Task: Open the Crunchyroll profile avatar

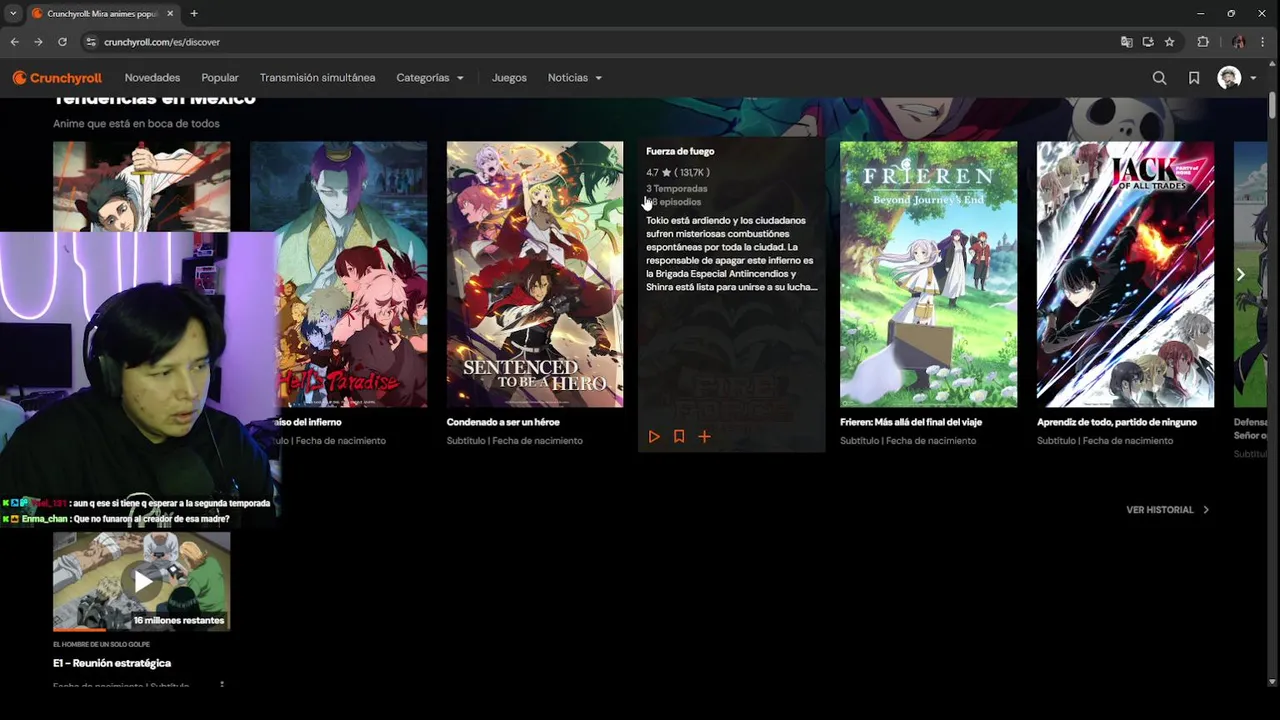Action: (x=1229, y=78)
